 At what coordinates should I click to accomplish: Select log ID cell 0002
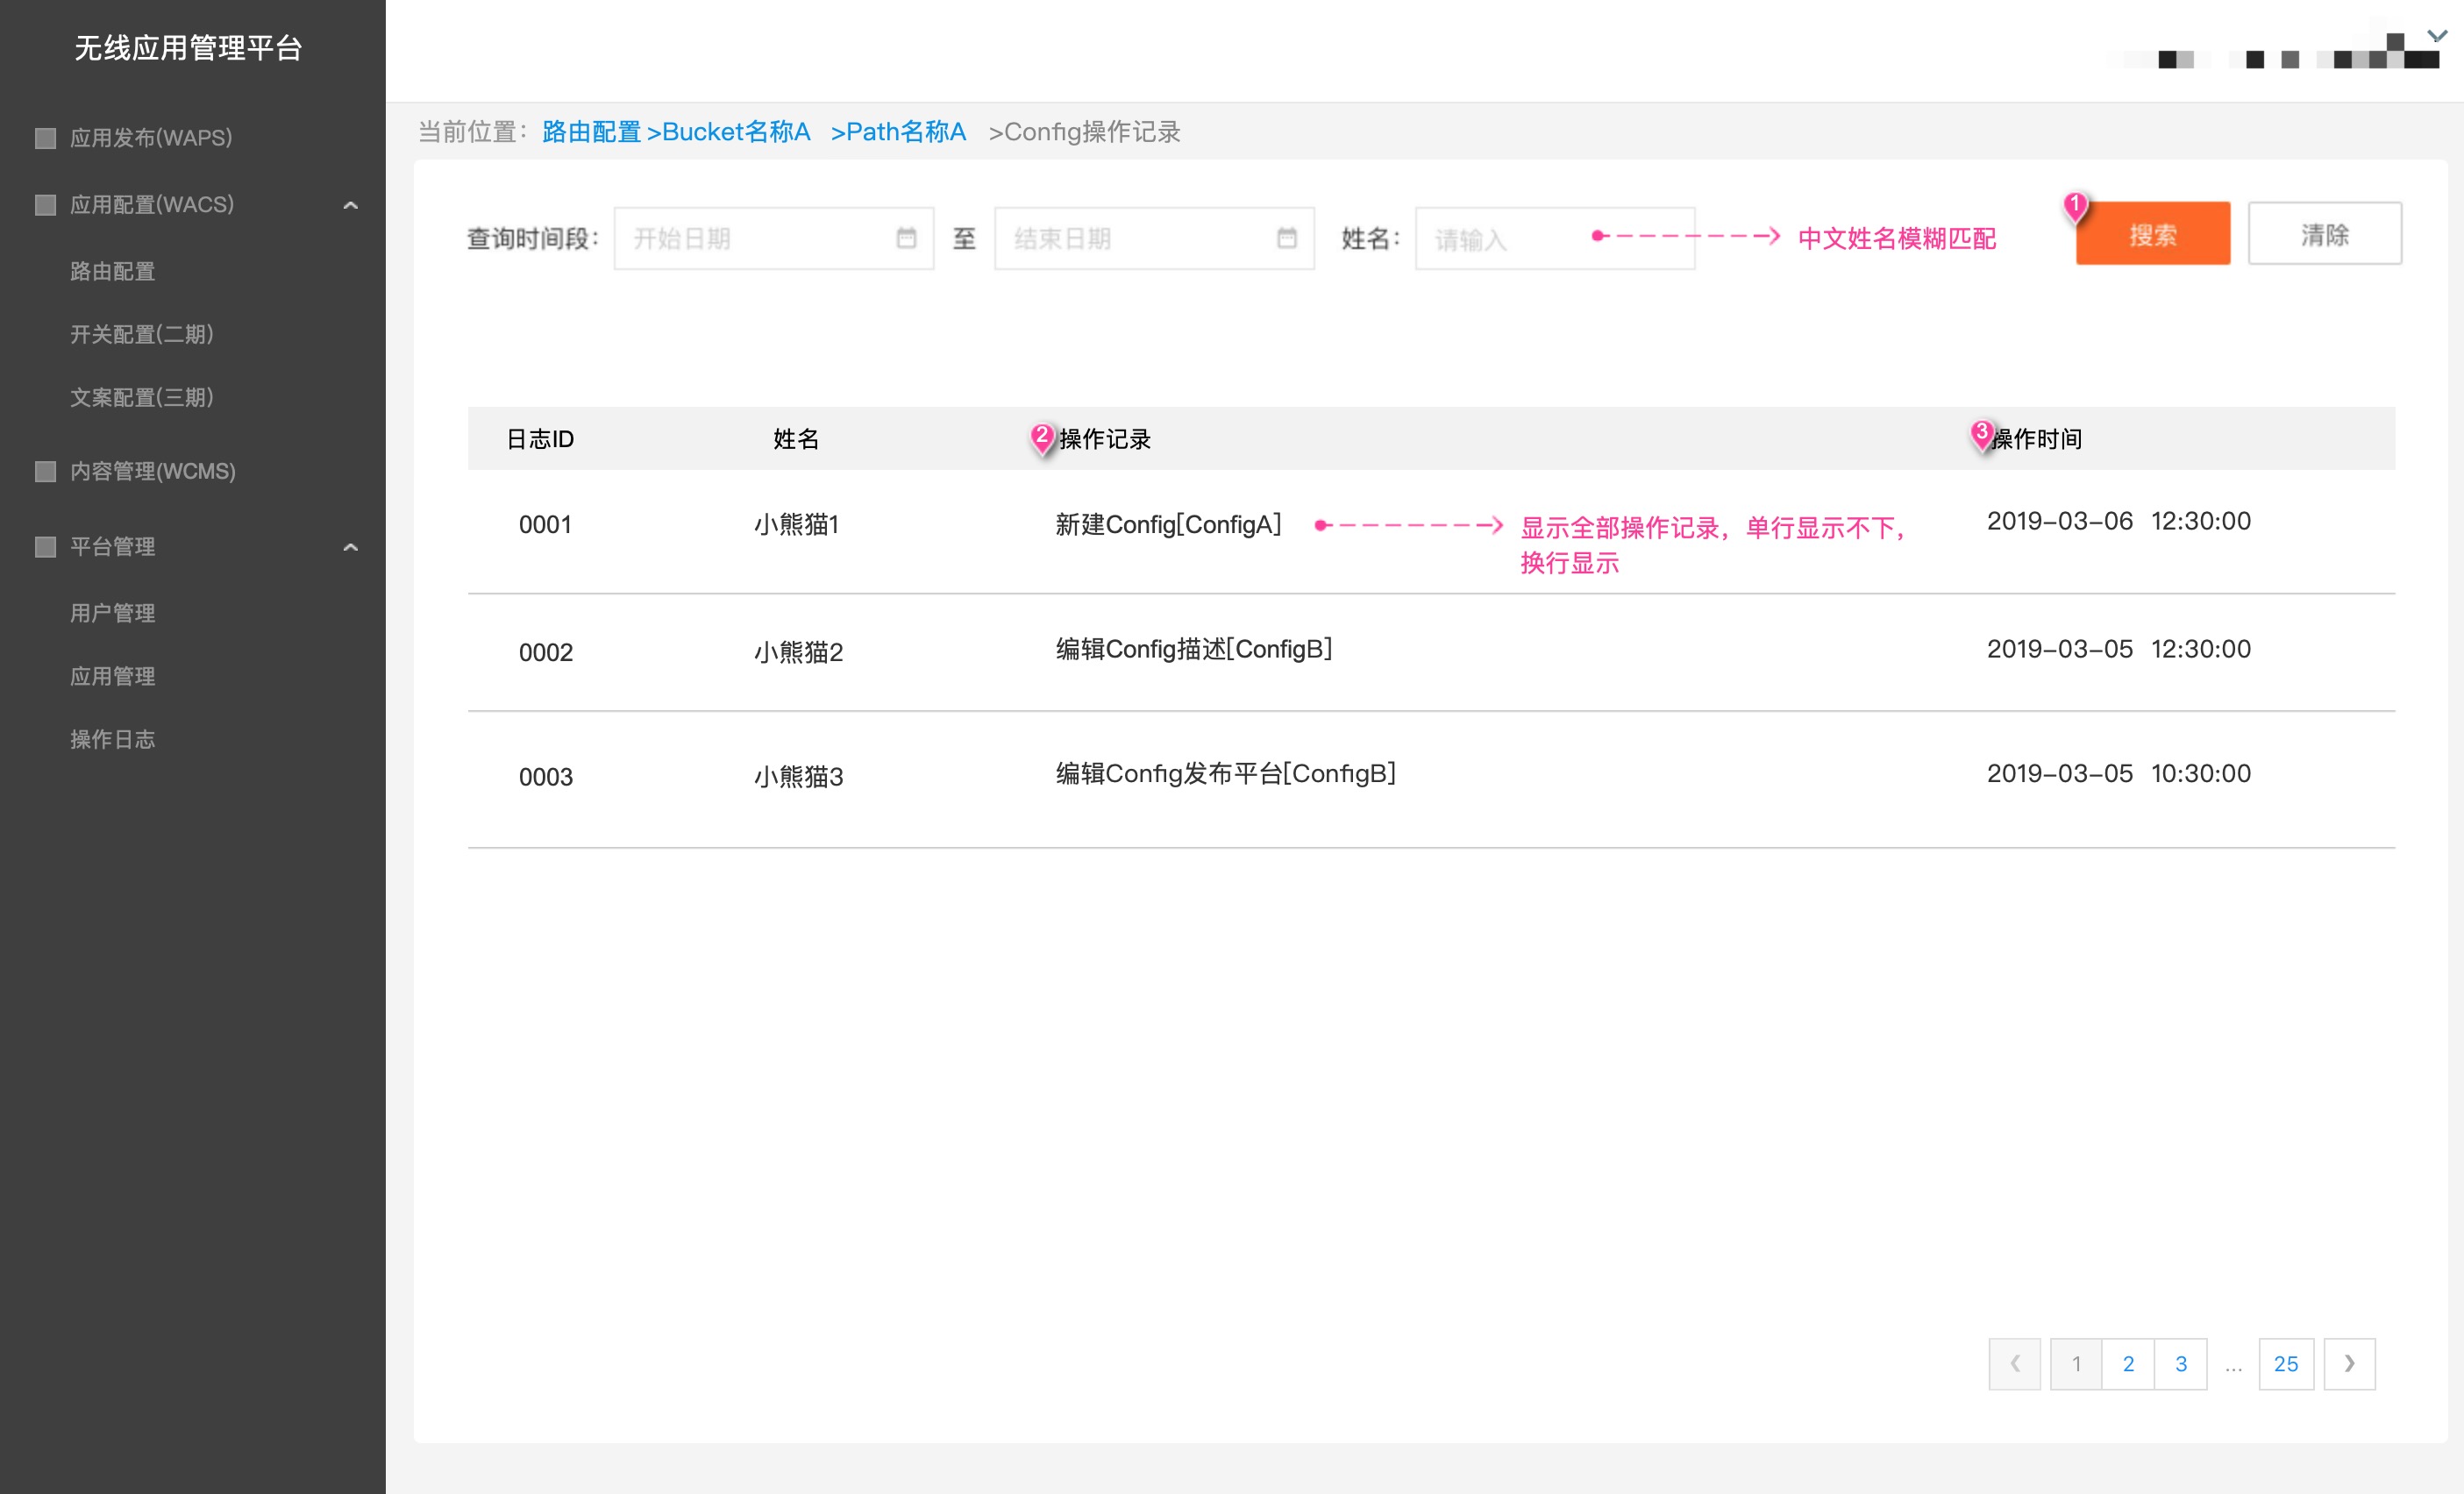point(546,653)
